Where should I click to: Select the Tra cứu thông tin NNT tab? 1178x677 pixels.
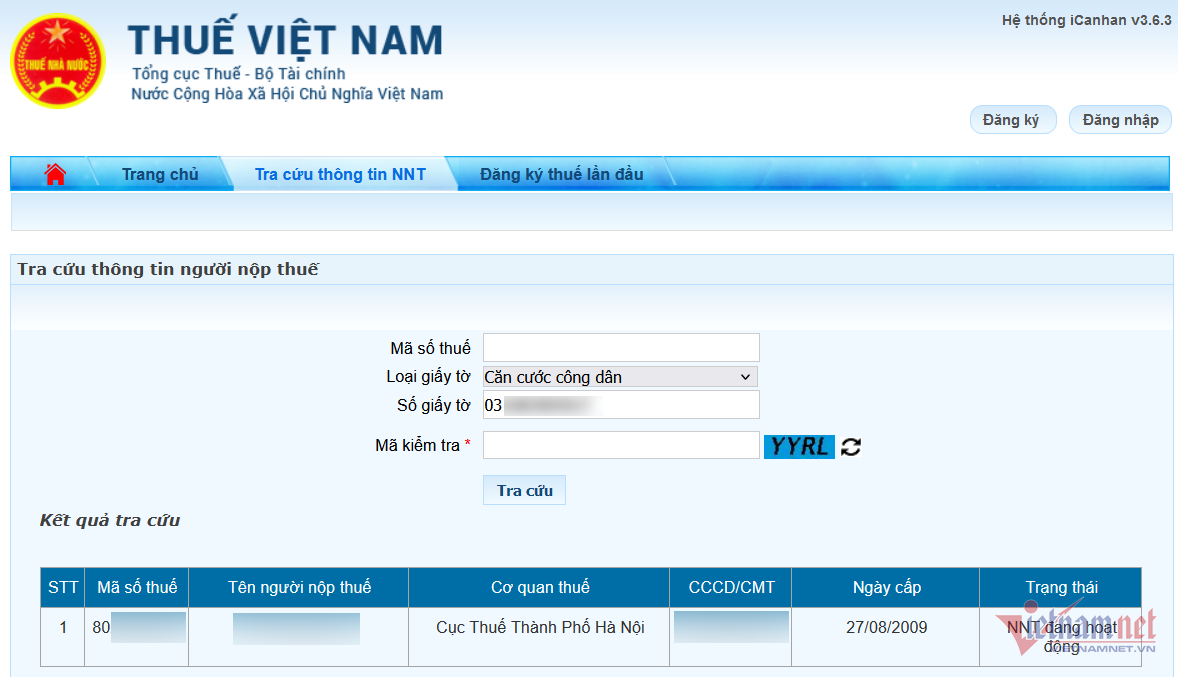click(340, 174)
